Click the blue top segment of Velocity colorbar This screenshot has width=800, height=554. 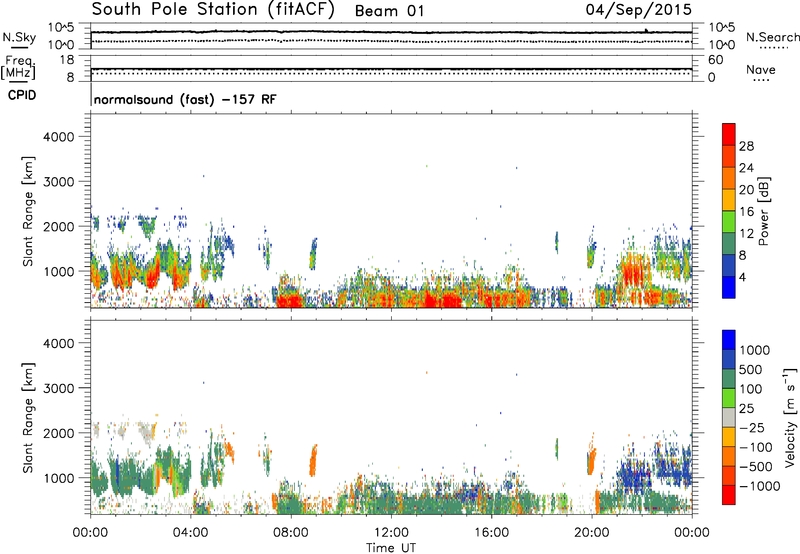(x=729, y=340)
